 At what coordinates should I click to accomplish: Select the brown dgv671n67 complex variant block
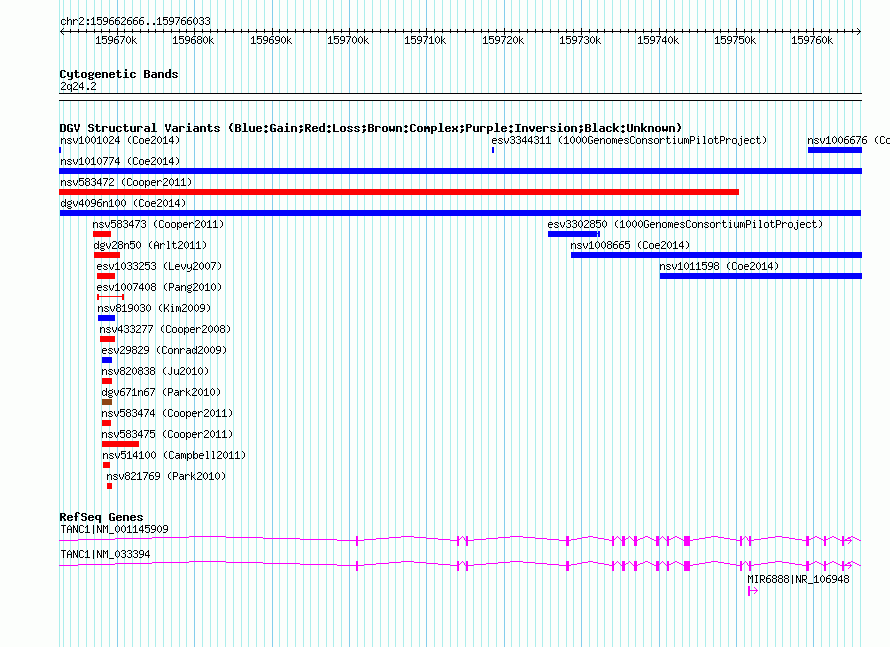107,402
